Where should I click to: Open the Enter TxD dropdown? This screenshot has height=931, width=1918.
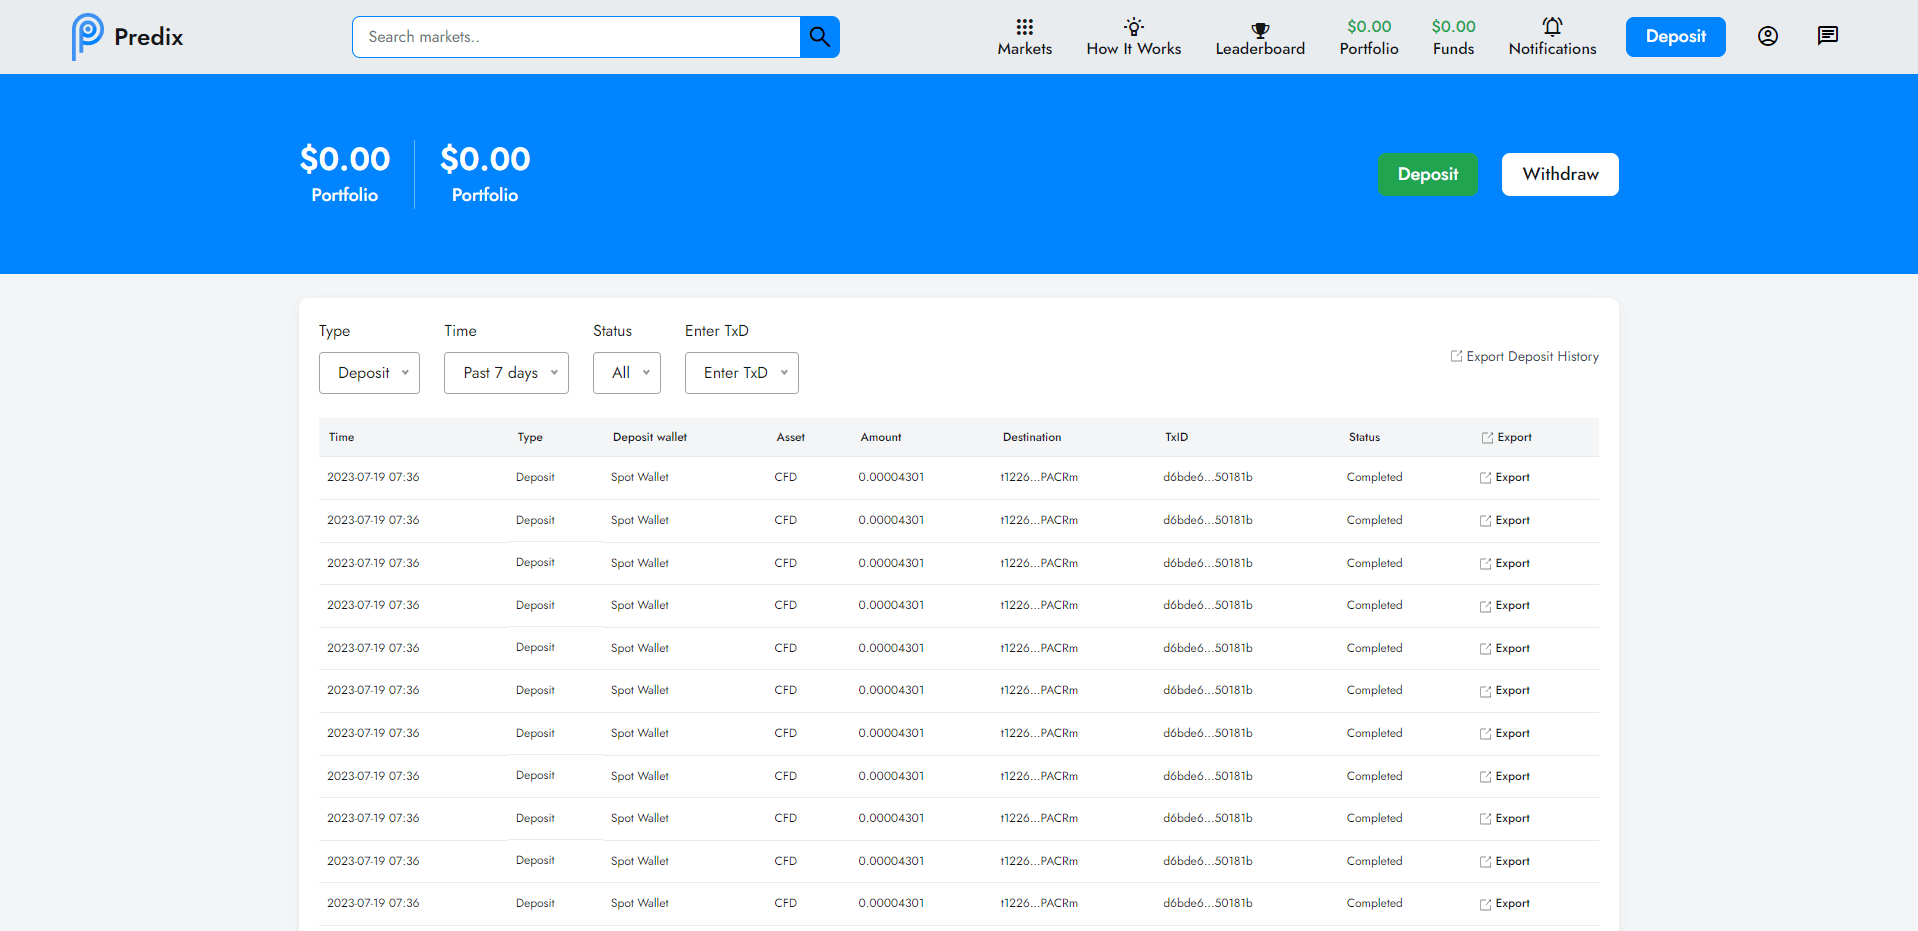(x=742, y=373)
